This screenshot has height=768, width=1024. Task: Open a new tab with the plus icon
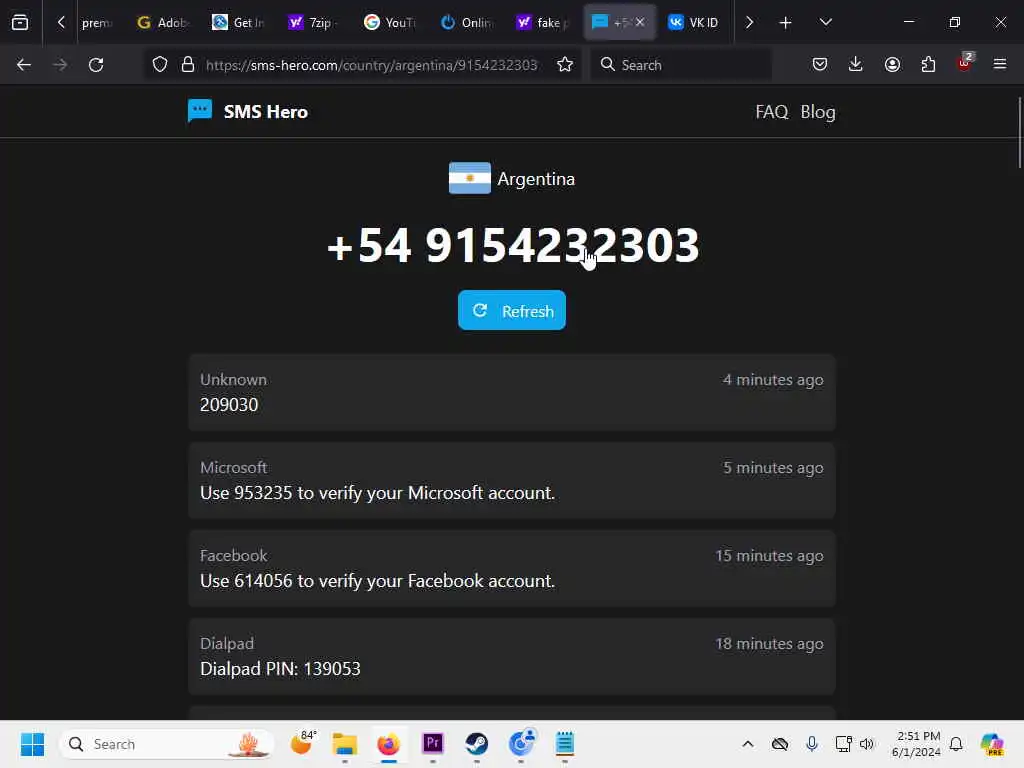click(786, 23)
